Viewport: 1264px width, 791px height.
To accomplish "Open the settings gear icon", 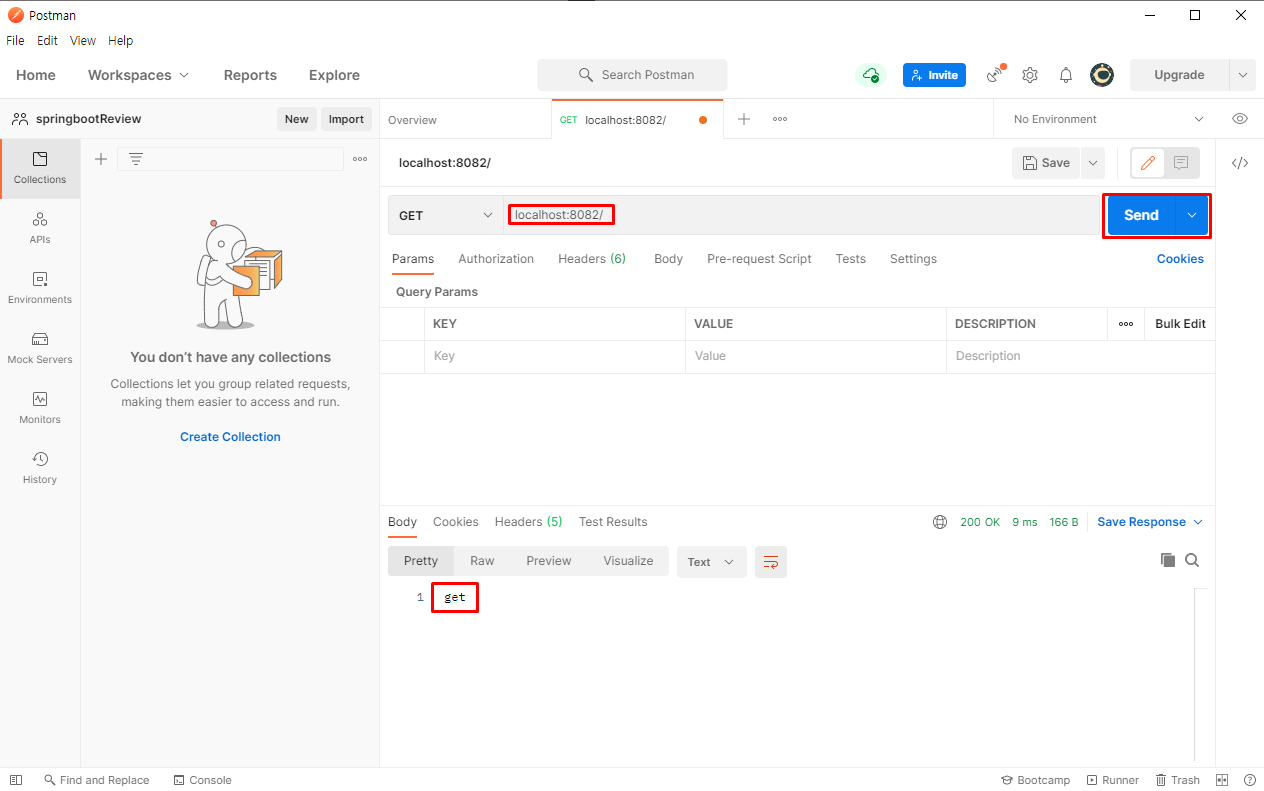I will (1030, 75).
